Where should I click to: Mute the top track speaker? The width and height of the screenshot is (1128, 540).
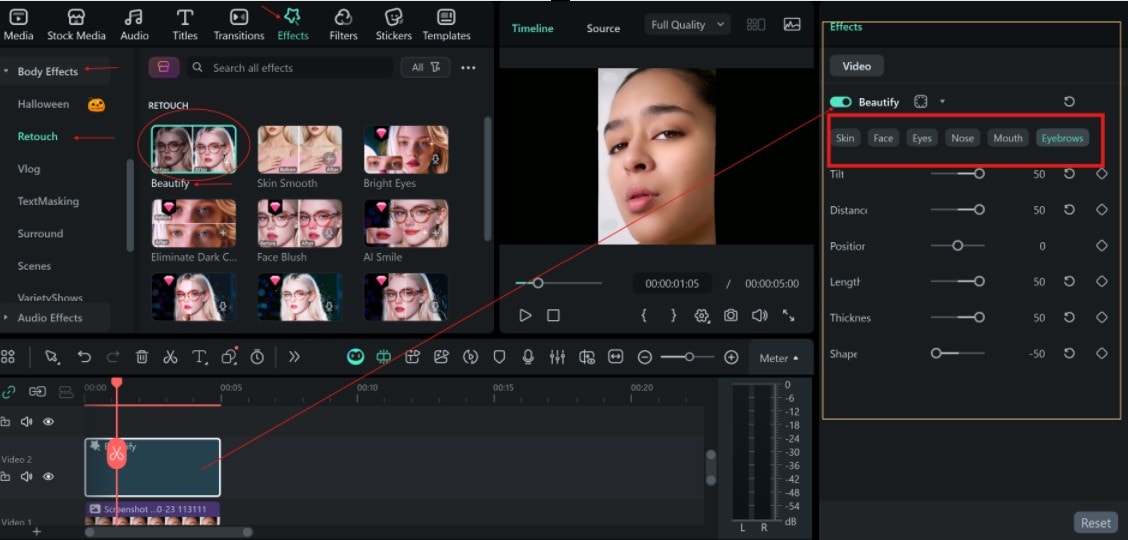point(27,421)
